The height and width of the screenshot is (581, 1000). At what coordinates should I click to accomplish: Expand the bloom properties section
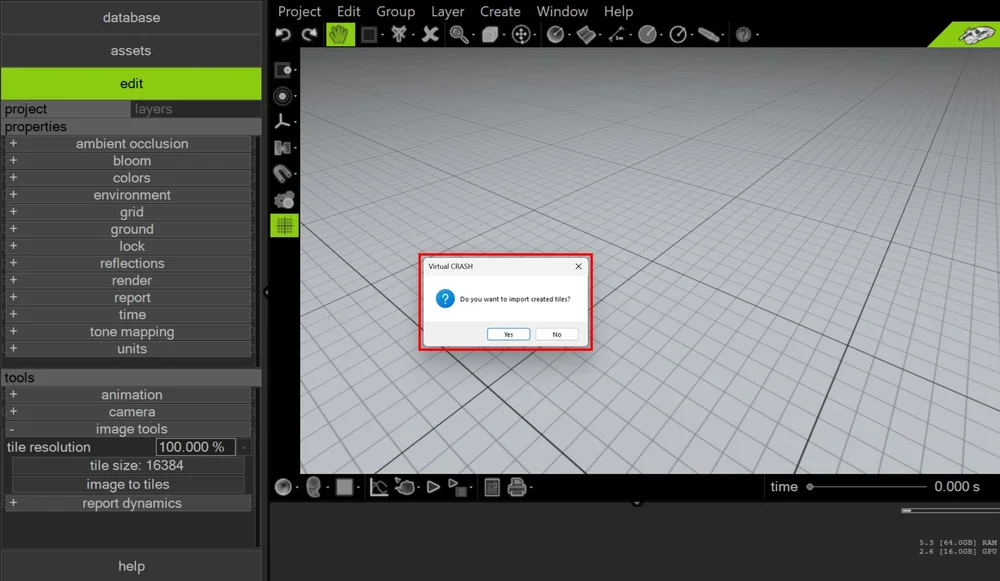128,161
